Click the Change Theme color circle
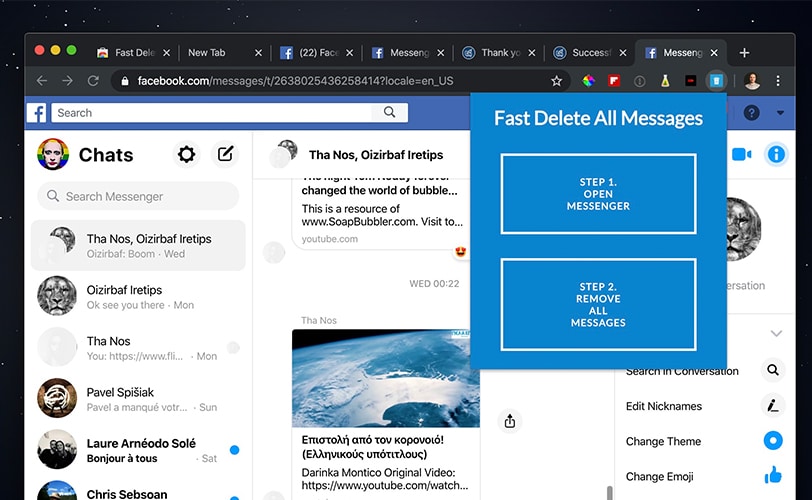812x500 pixels. pos(773,441)
